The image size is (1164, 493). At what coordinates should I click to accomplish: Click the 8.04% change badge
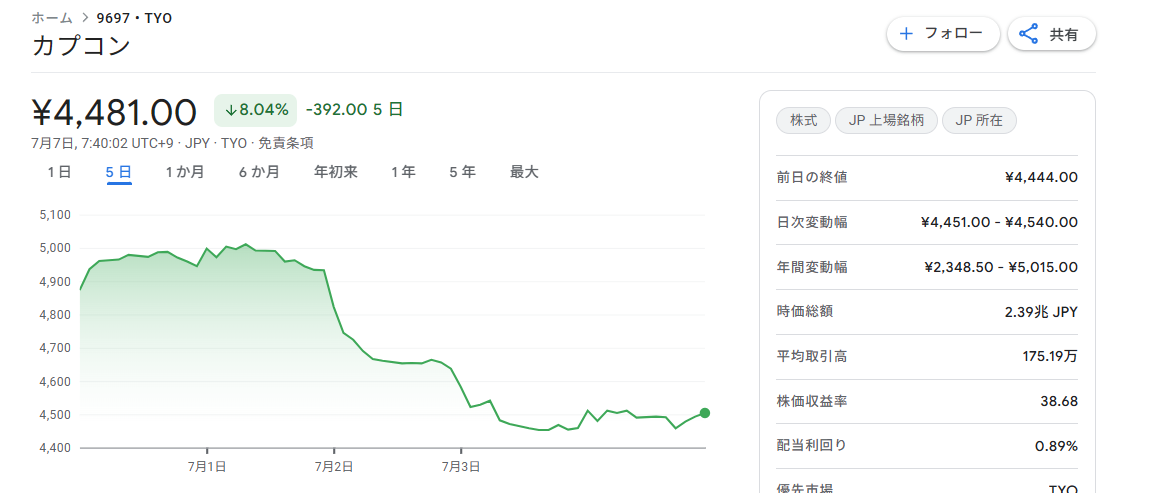(255, 111)
